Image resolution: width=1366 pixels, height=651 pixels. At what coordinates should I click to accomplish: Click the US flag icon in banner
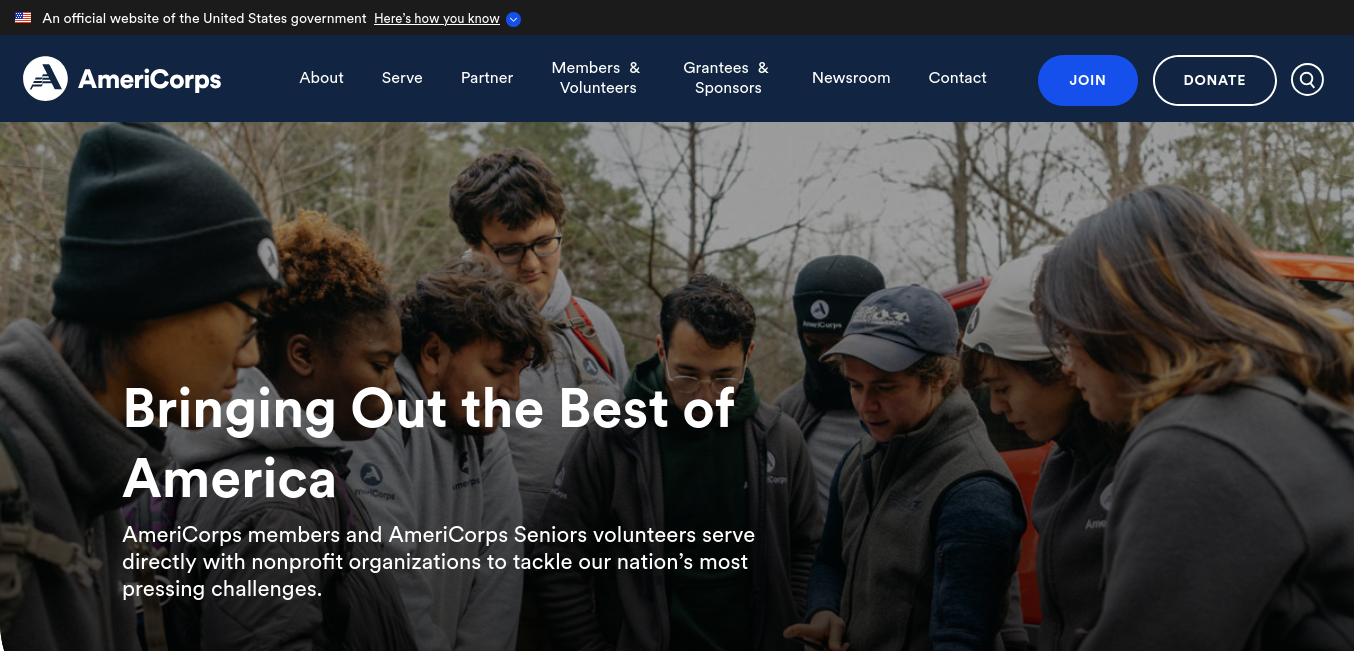pos(23,18)
